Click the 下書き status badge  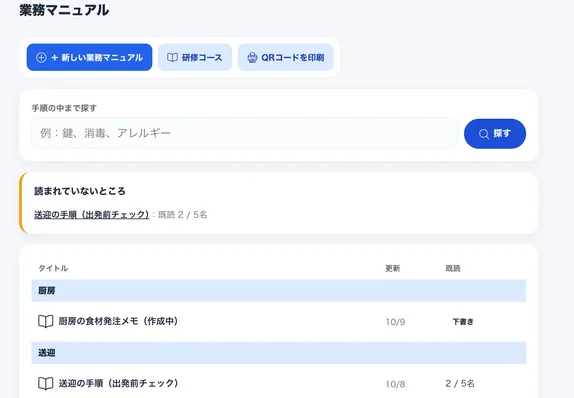pos(463,321)
